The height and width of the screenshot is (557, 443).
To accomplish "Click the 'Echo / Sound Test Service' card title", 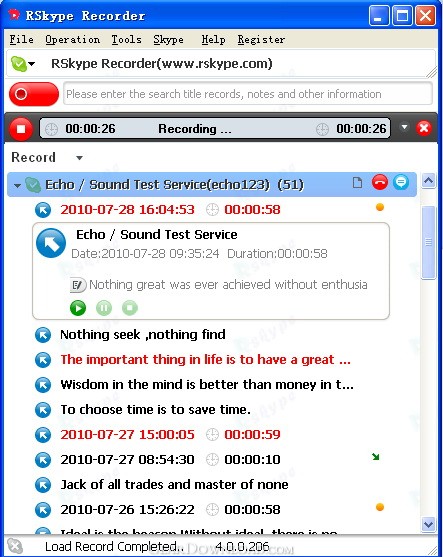I will (x=157, y=235).
